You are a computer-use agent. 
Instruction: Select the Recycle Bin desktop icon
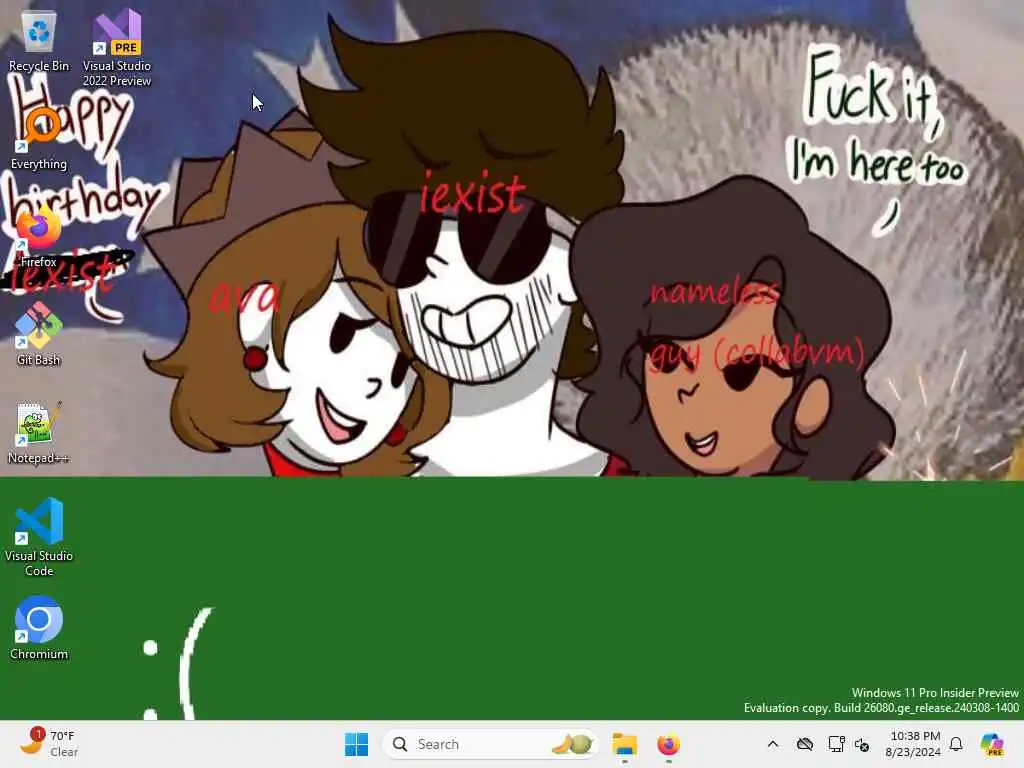pos(39,40)
